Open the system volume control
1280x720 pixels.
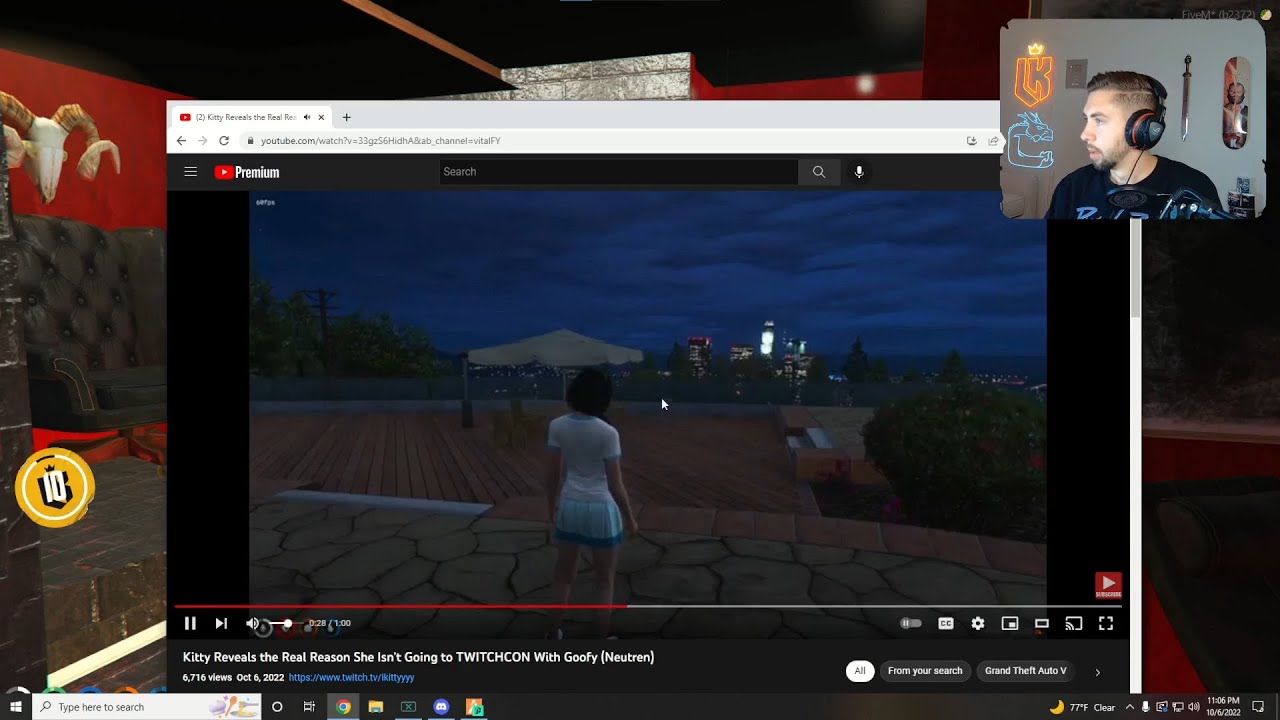coord(1193,707)
